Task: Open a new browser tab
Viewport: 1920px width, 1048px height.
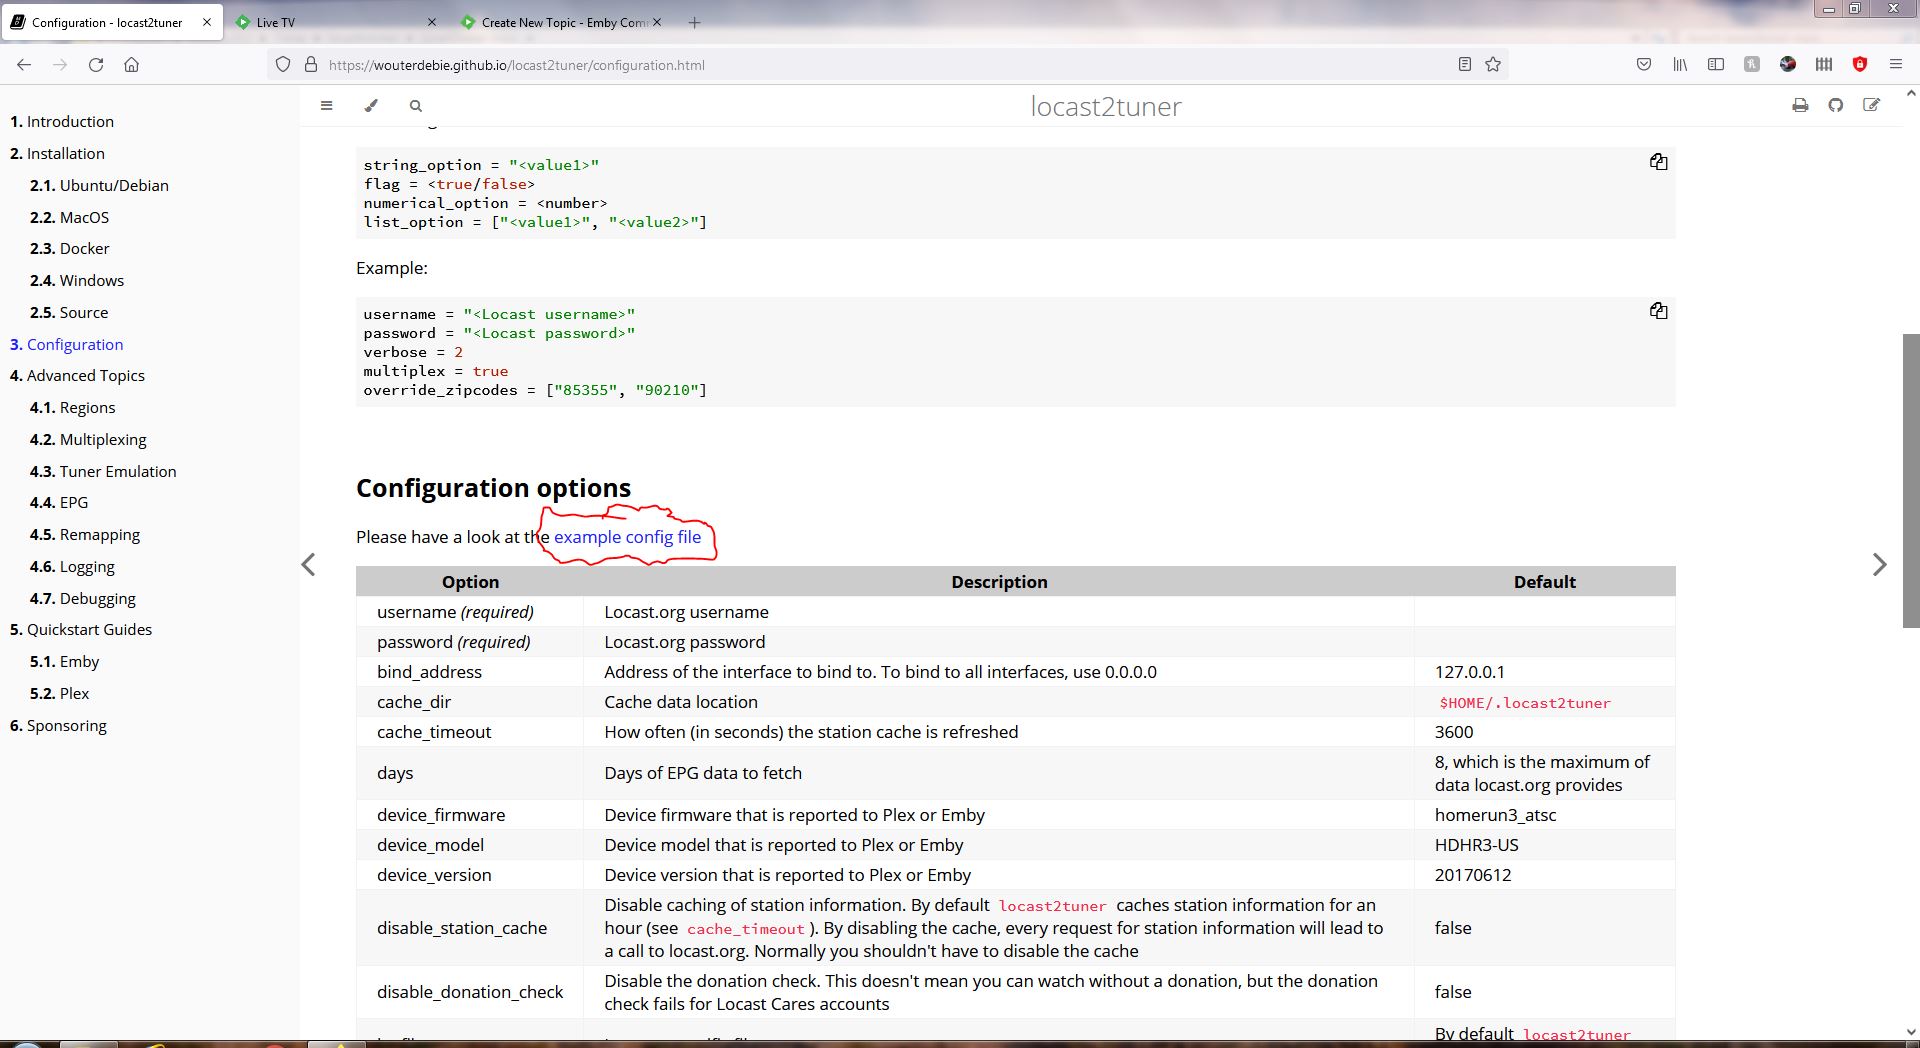Action: click(x=695, y=22)
